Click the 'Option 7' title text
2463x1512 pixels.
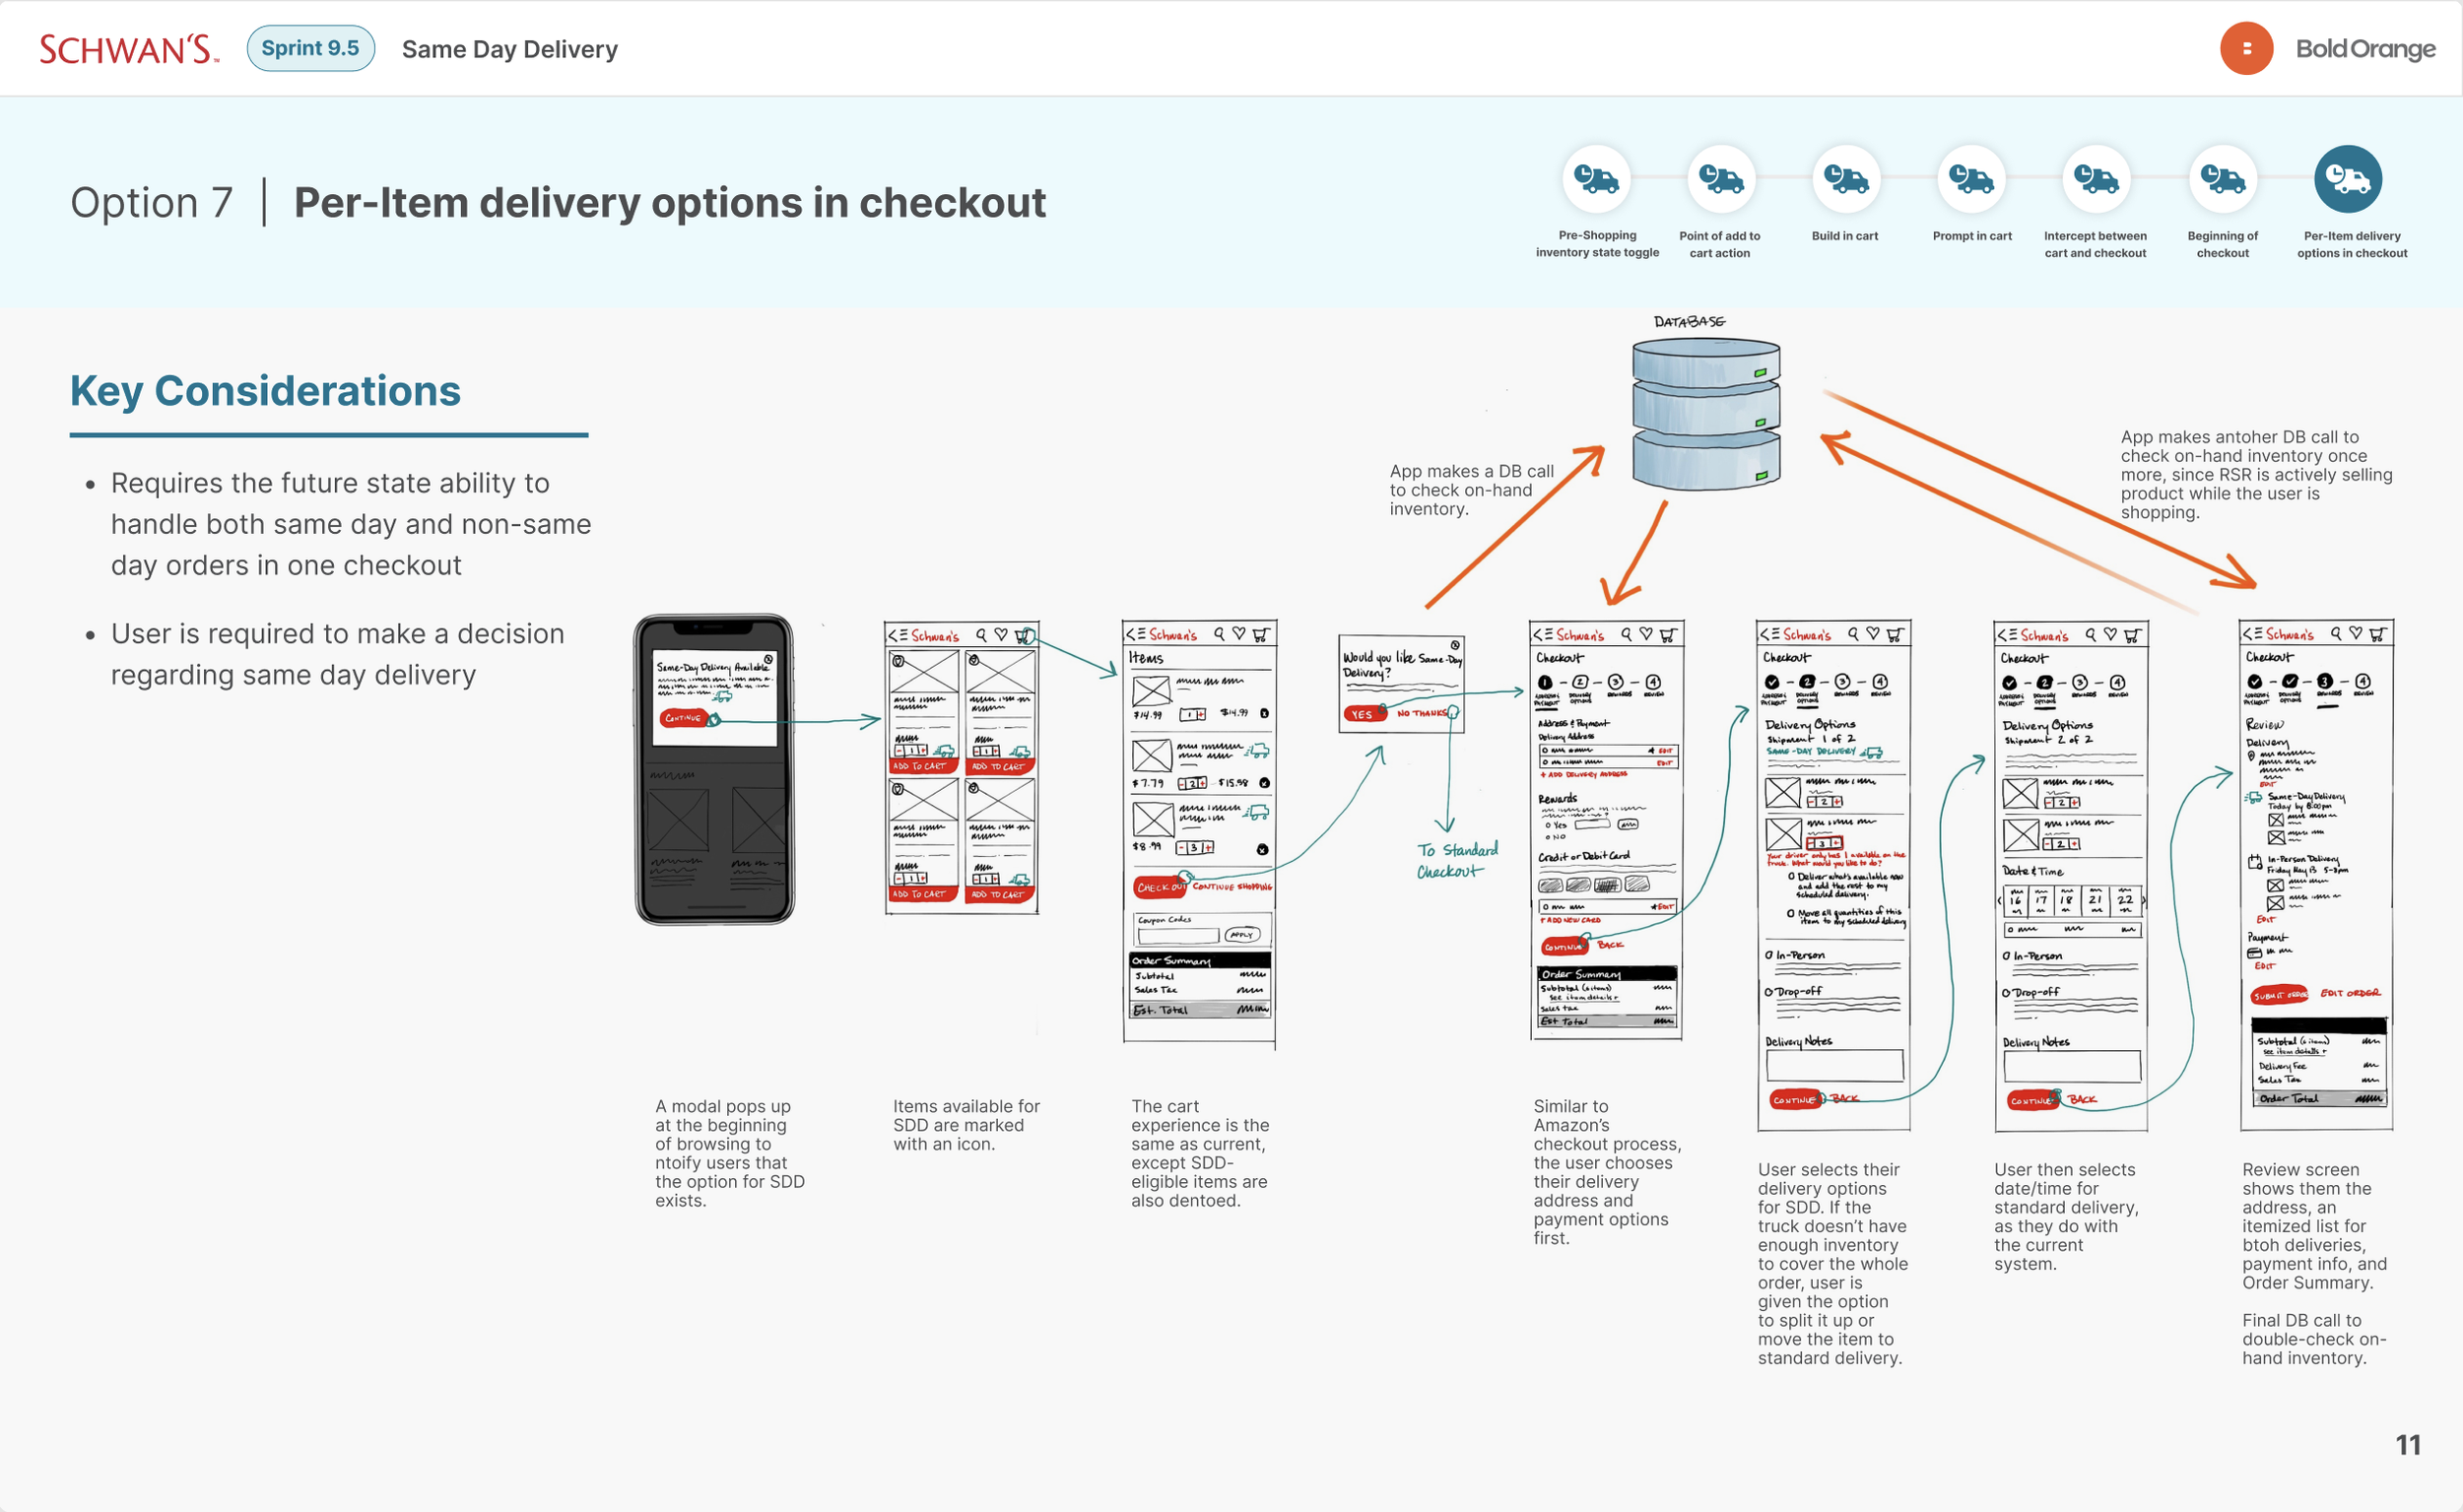click(152, 203)
